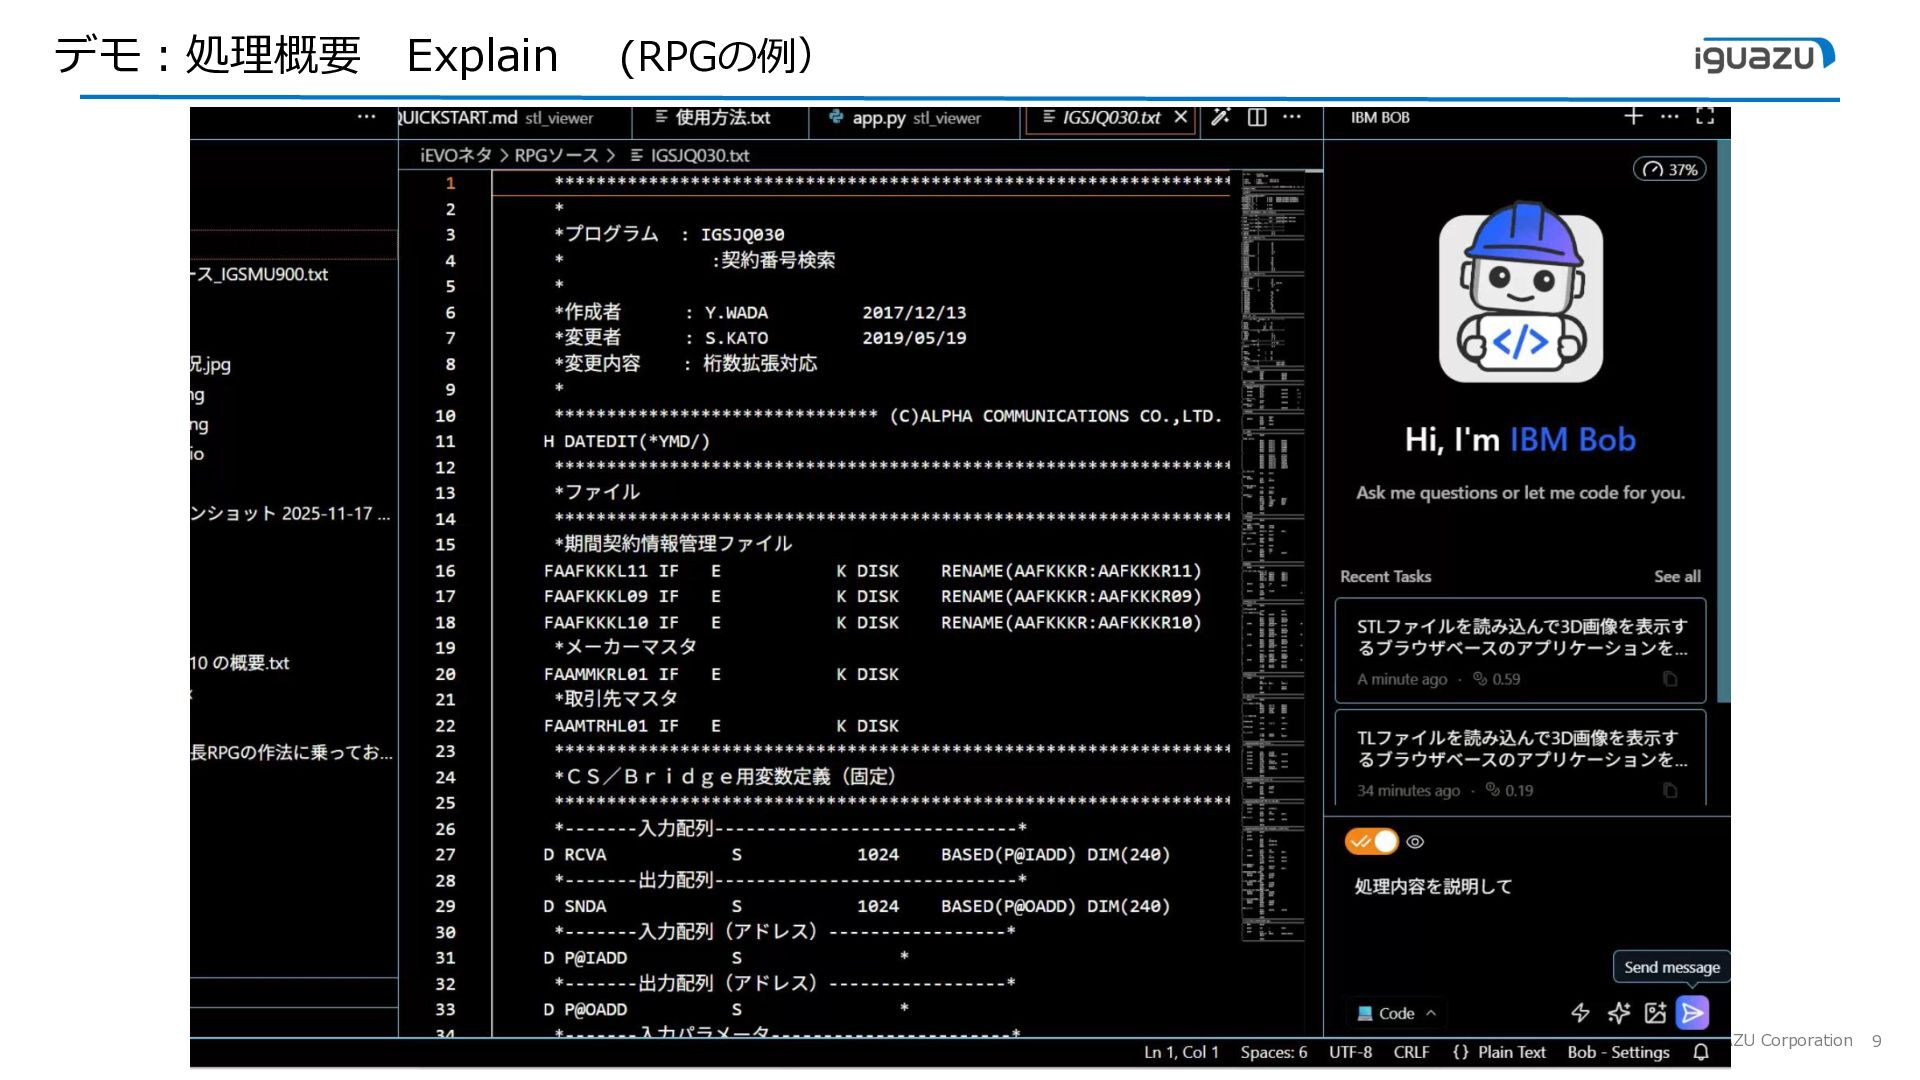Viewport: 1920px width, 1080px height.
Task: Send the message to IBM Bob
Action: (1692, 1013)
